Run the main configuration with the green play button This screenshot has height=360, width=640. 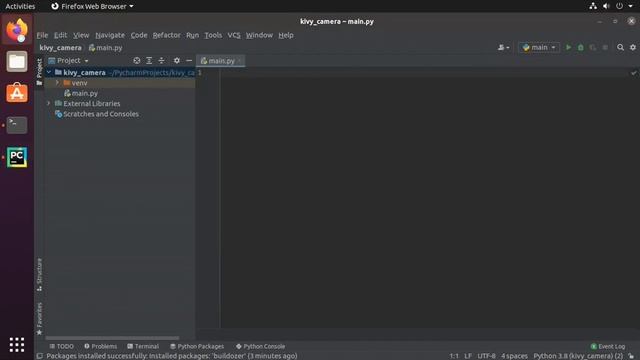(568, 47)
